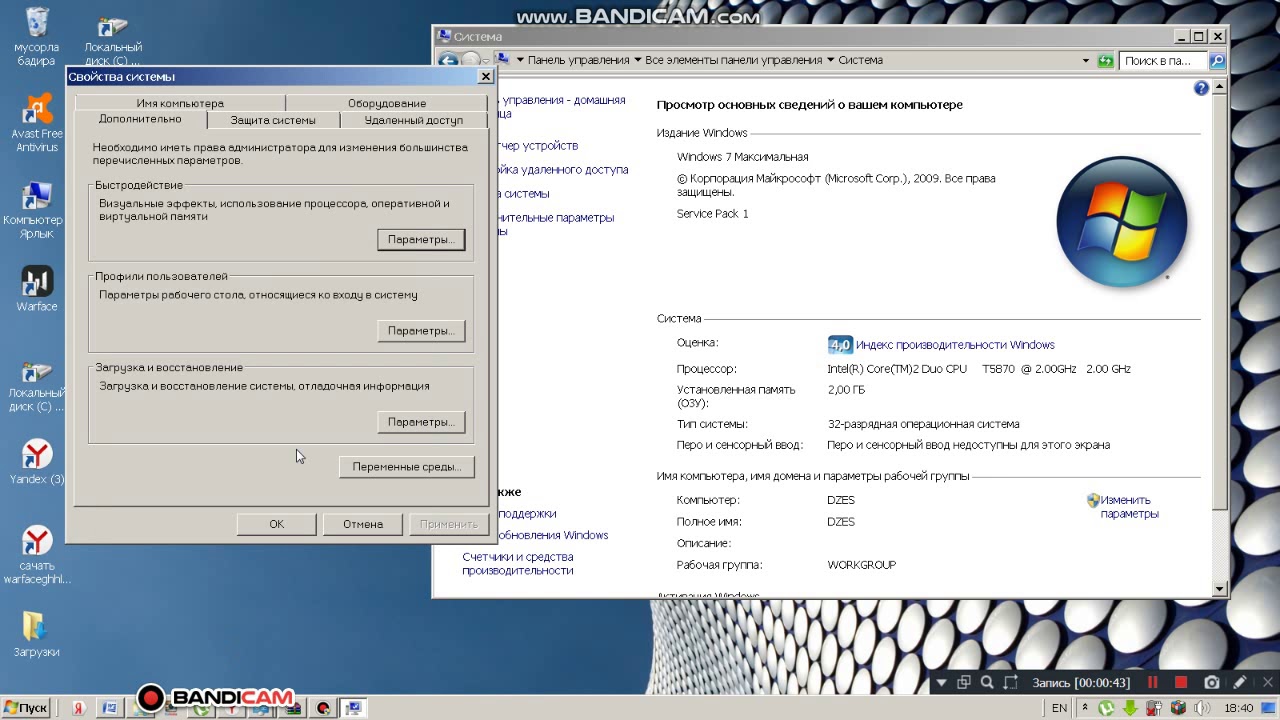Click the EN language indicator
This screenshot has width=1280, height=720.
point(1059,708)
